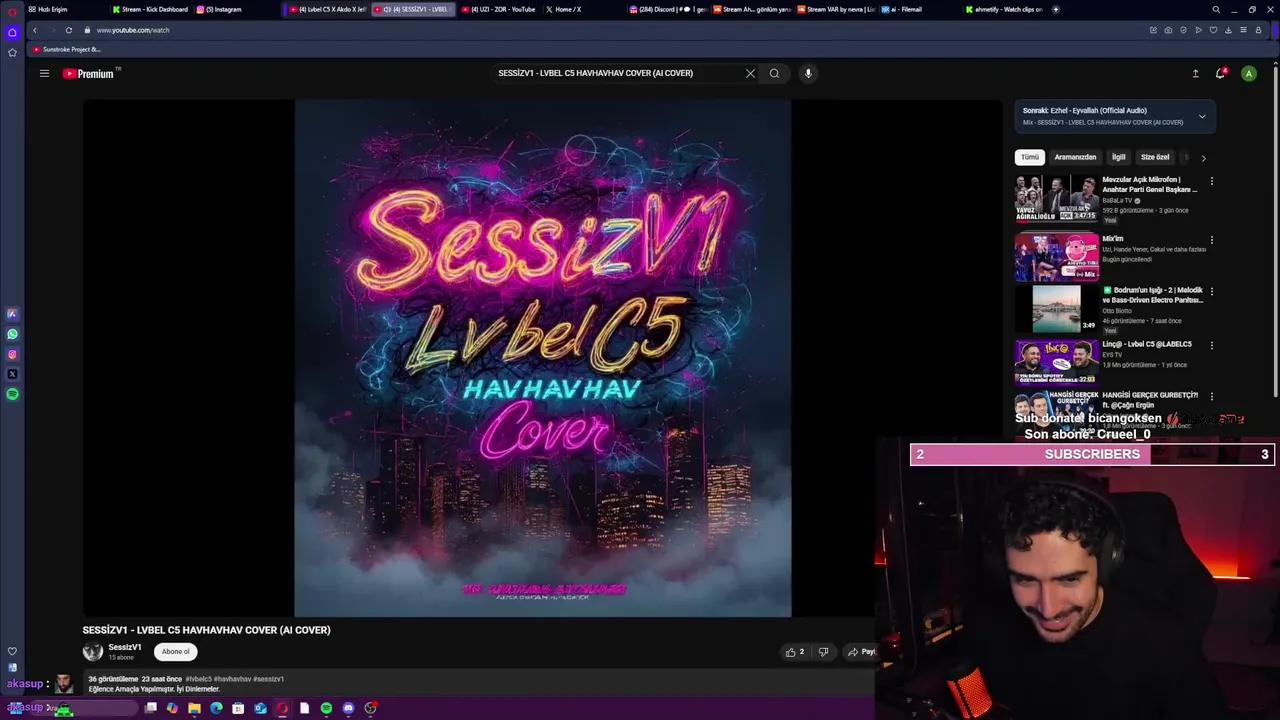Open options for Bodrum'un Işığı video
Viewport: 1280px width, 720px height.
[1211, 292]
